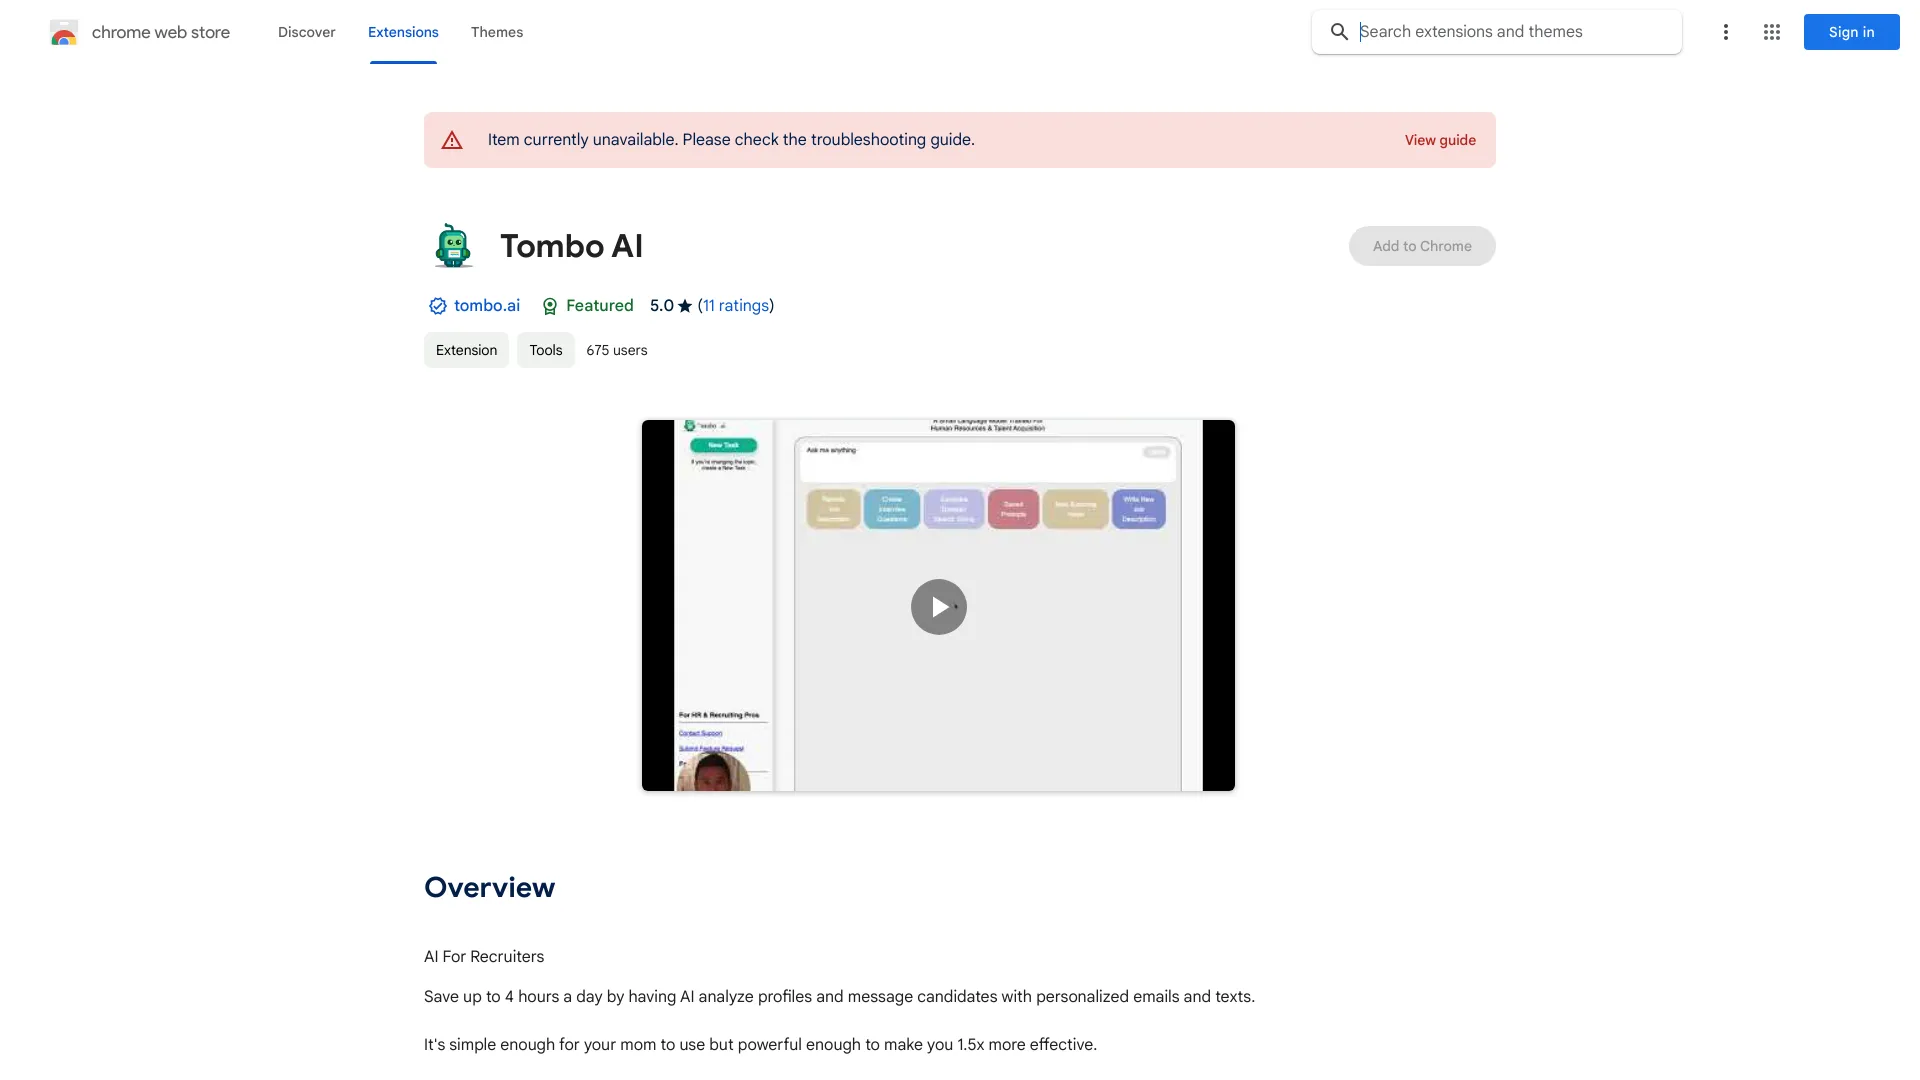Switch to the Themes tab
The width and height of the screenshot is (1920, 1080).
(x=497, y=32)
